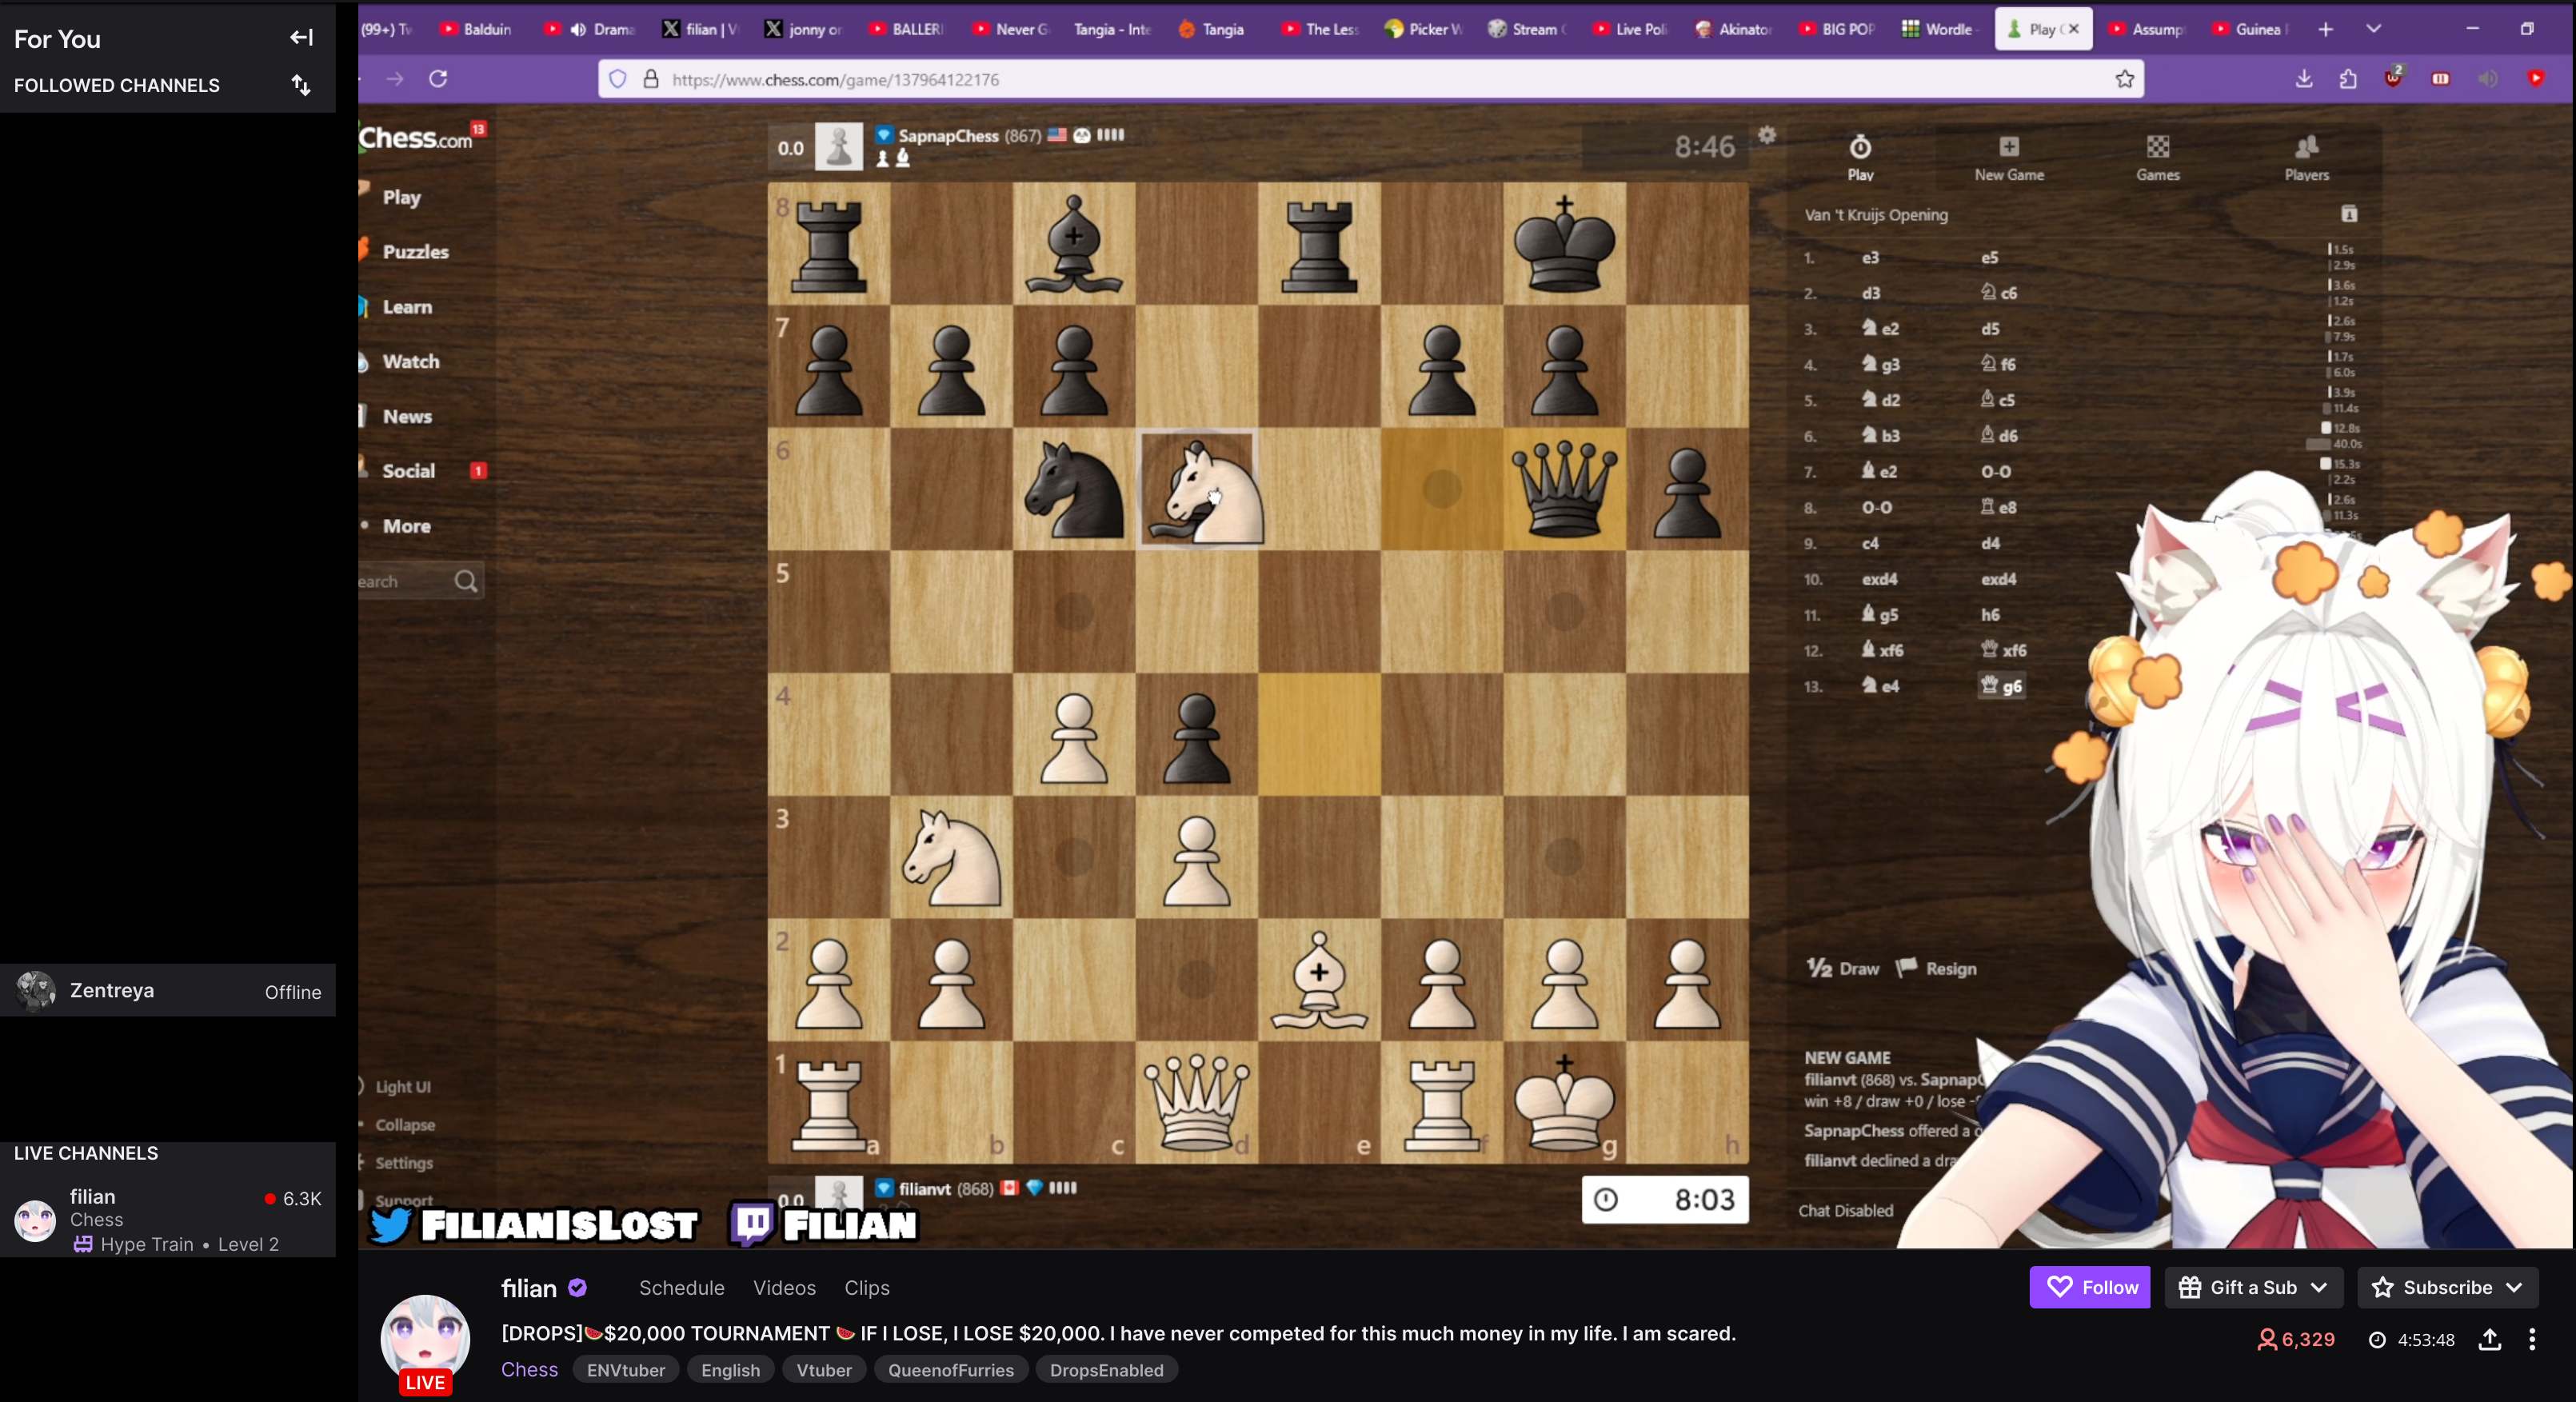Viewport: 2576px width, 1402px height.
Task: Toggle the Light UI option
Action: (x=403, y=1087)
